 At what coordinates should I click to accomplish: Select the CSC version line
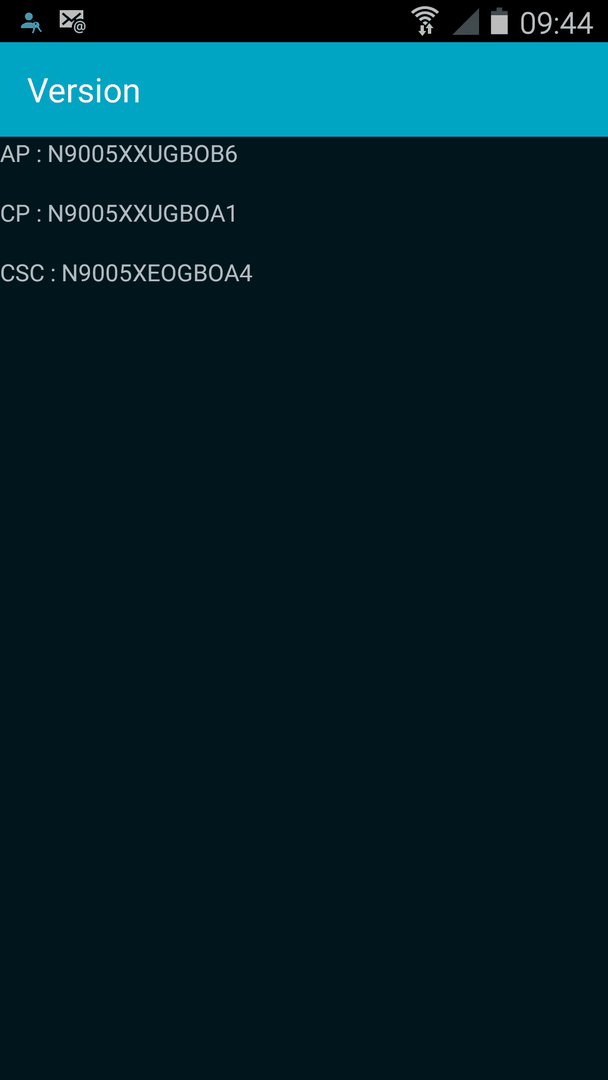126,274
